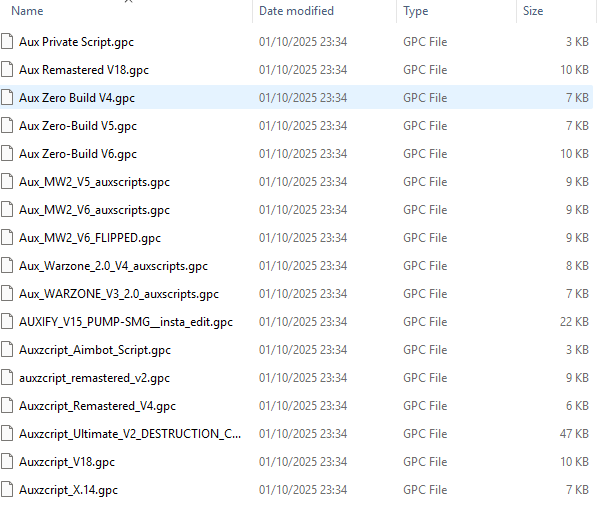Click the 8 KB size value
The width and height of the screenshot is (611, 517).
(x=577, y=266)
